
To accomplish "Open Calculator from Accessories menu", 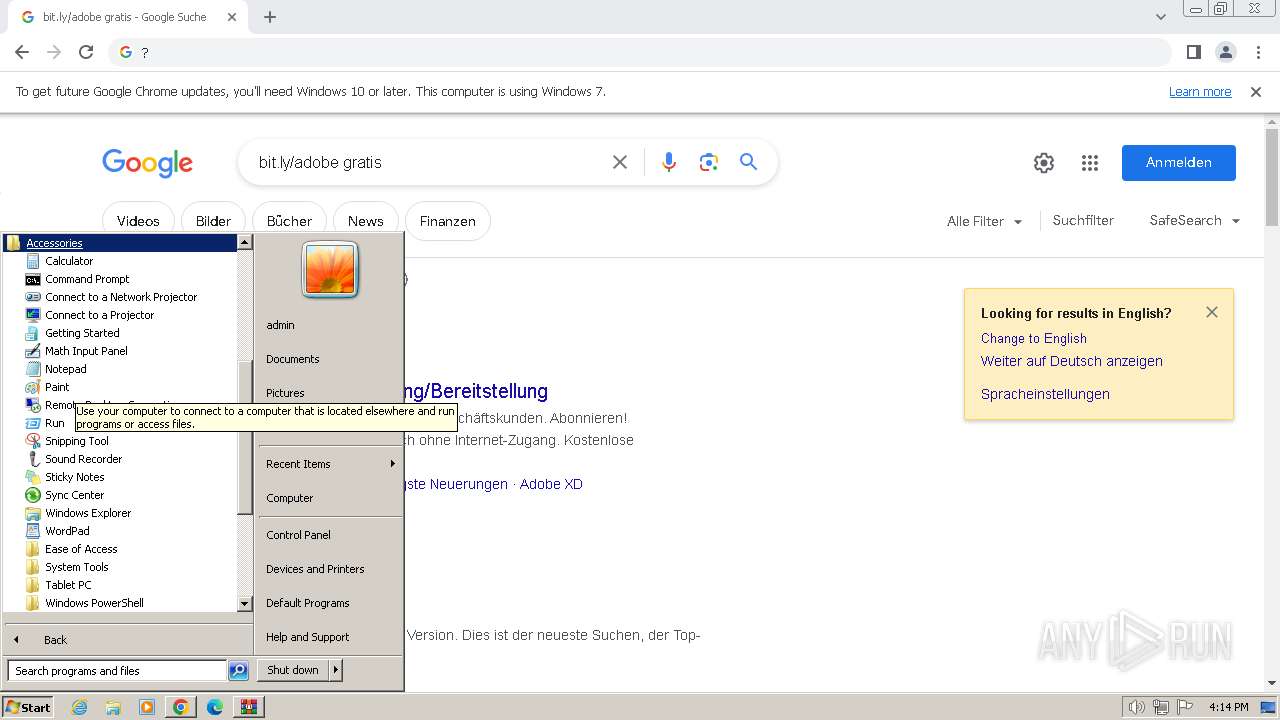I will pyautogui.click(x=69, y=261).
